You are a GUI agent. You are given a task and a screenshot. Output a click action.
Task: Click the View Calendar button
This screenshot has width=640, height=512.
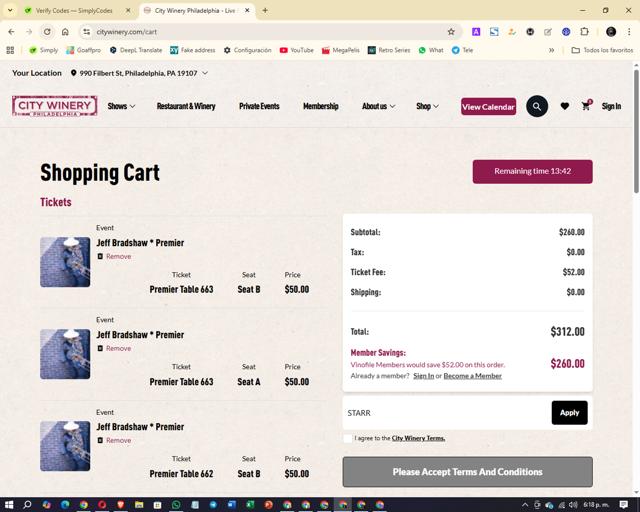pos(489,107)
